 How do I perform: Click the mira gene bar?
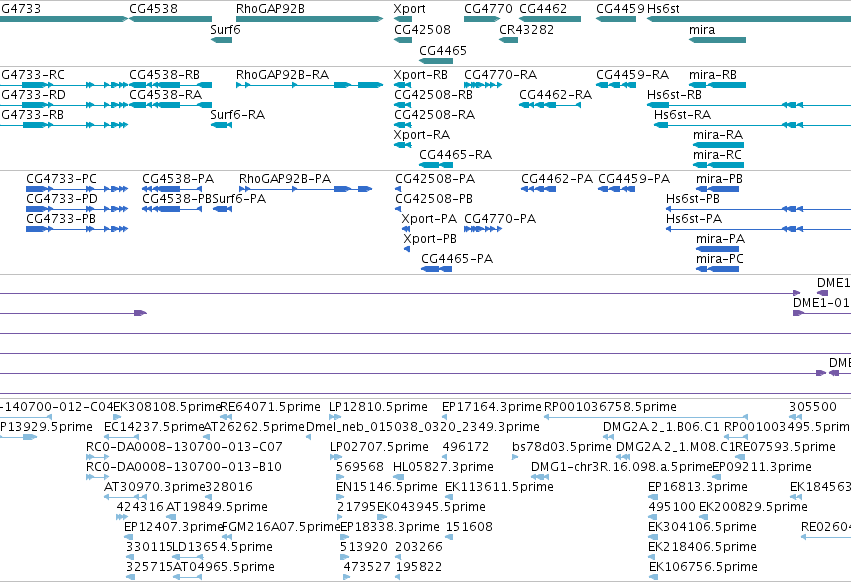pos(717,40)
